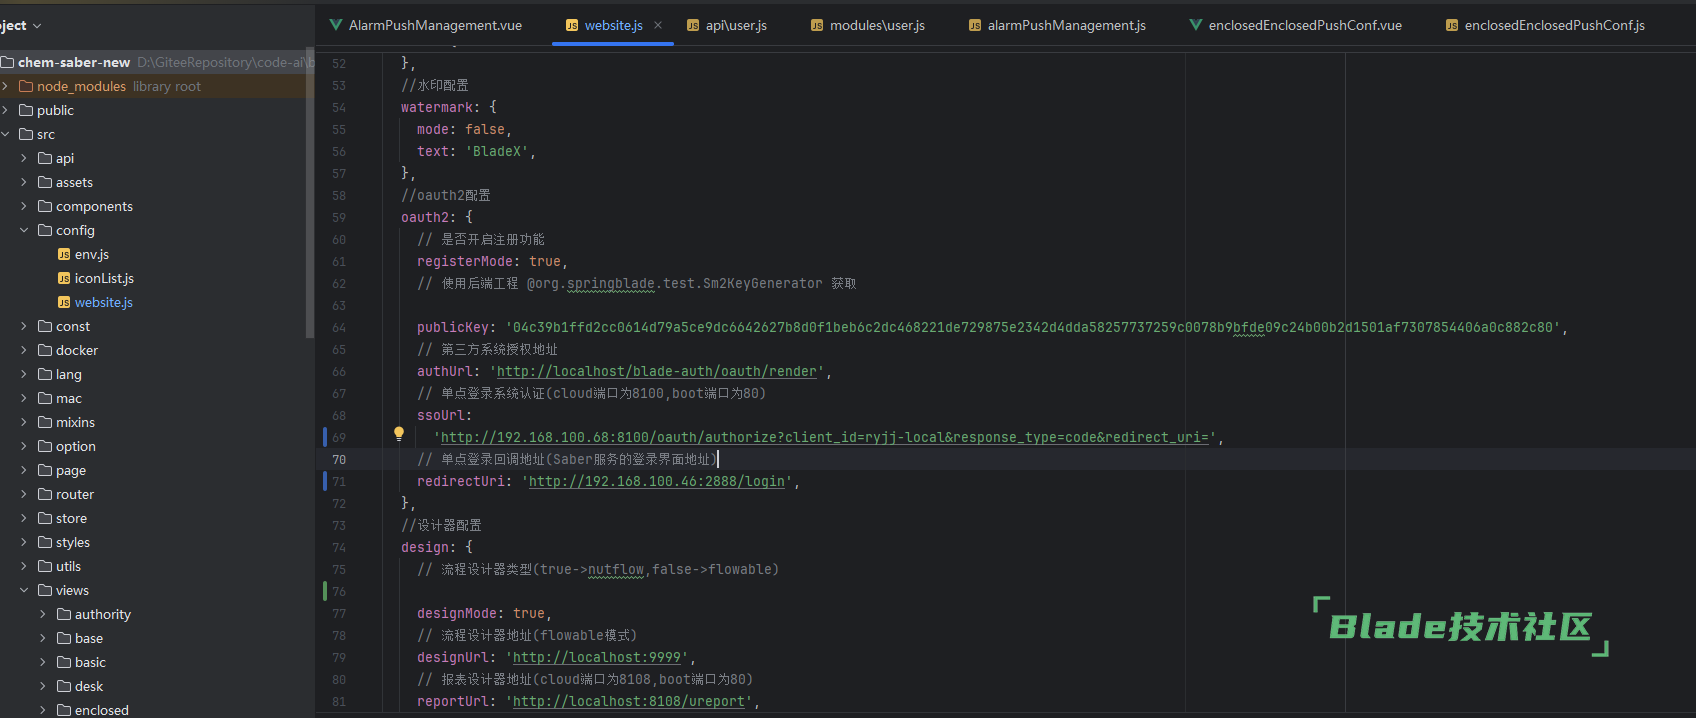Close the website.js editor tab

pyautogui.click(x=658, y=25)
